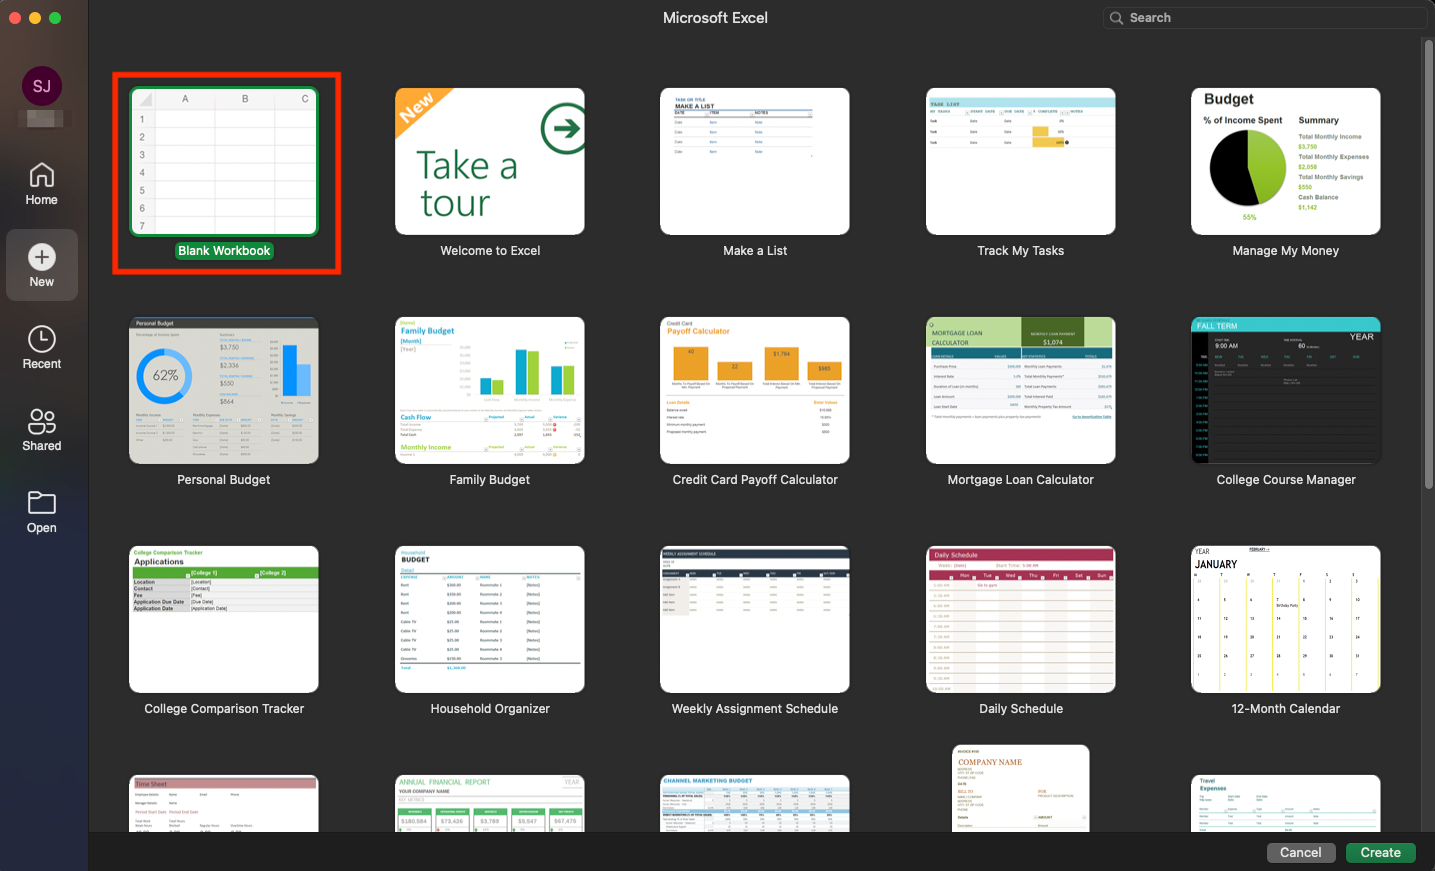1435x871 pixels.
Task: Pick the Channel Marketing Budget template thumbnail
Action: click(x=755, y=803)
